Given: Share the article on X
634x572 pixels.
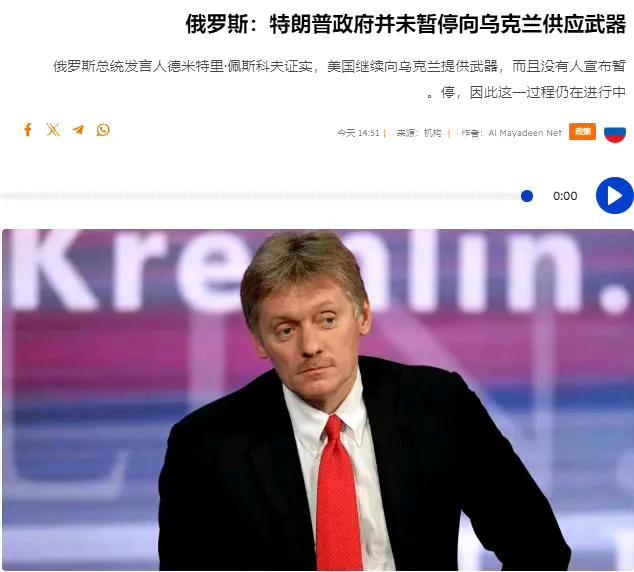Looking at the screenshot, I should coord(53,130).
